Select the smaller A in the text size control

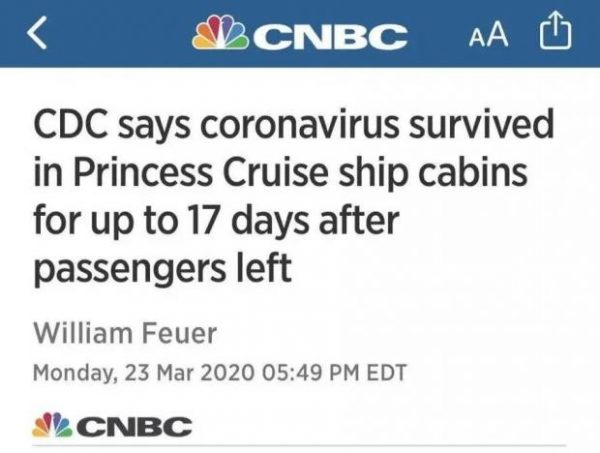click(476, 38)
